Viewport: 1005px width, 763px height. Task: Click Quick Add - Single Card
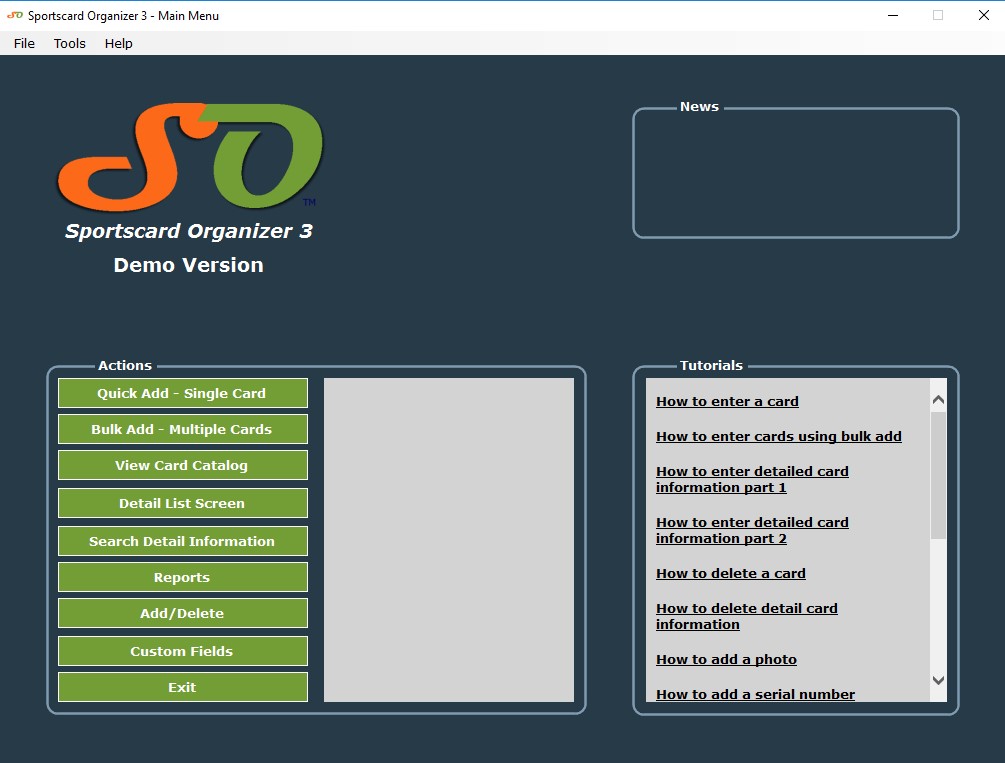tap(182, 393)
